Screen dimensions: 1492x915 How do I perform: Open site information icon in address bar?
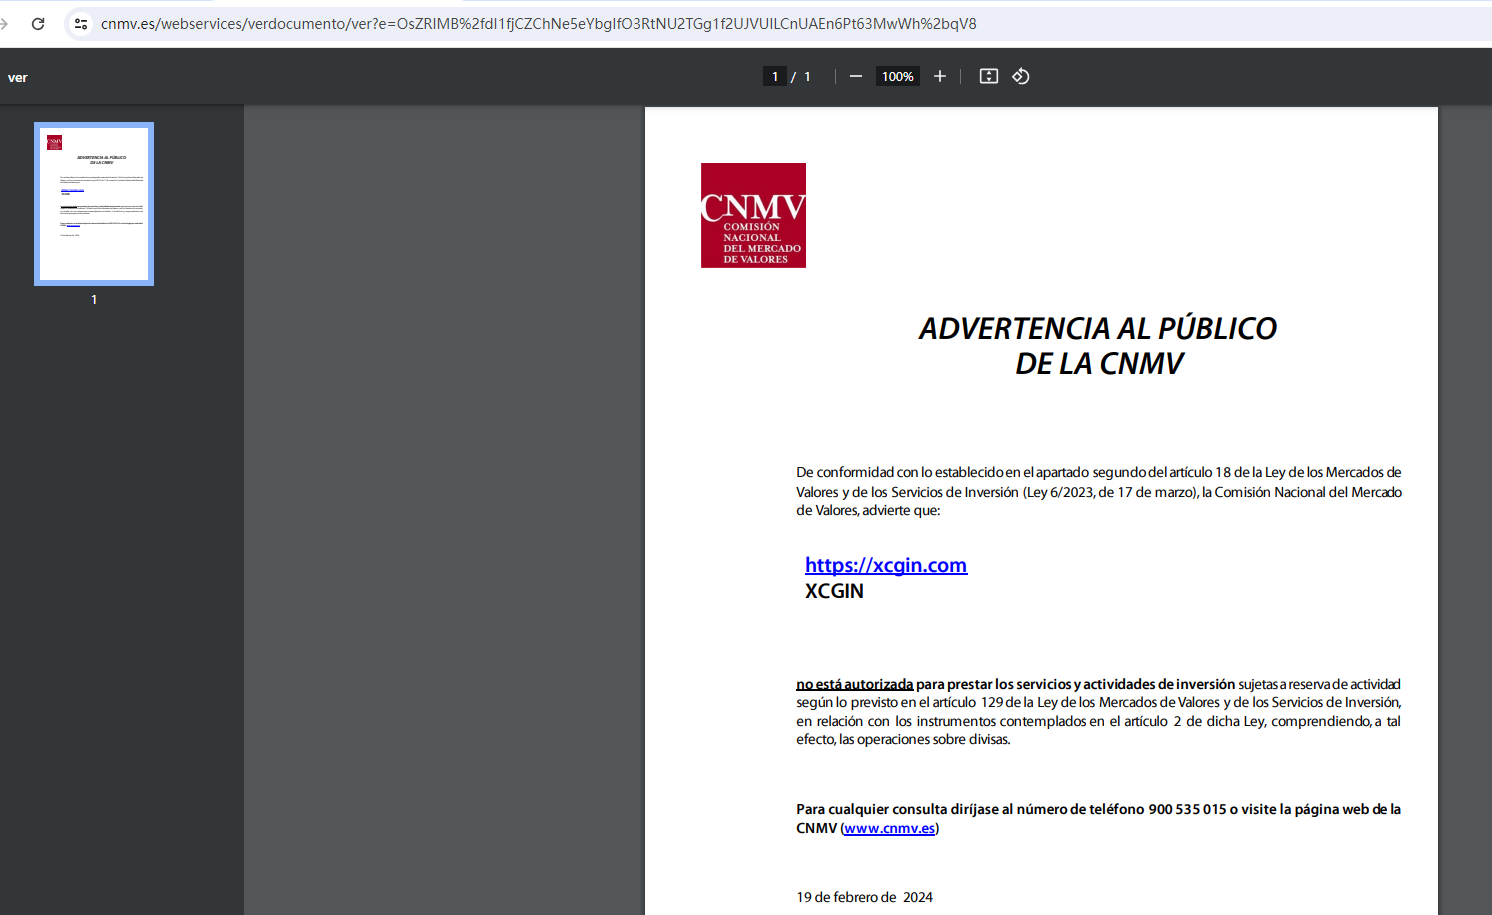pyautogui.click(x=81, y=24)
